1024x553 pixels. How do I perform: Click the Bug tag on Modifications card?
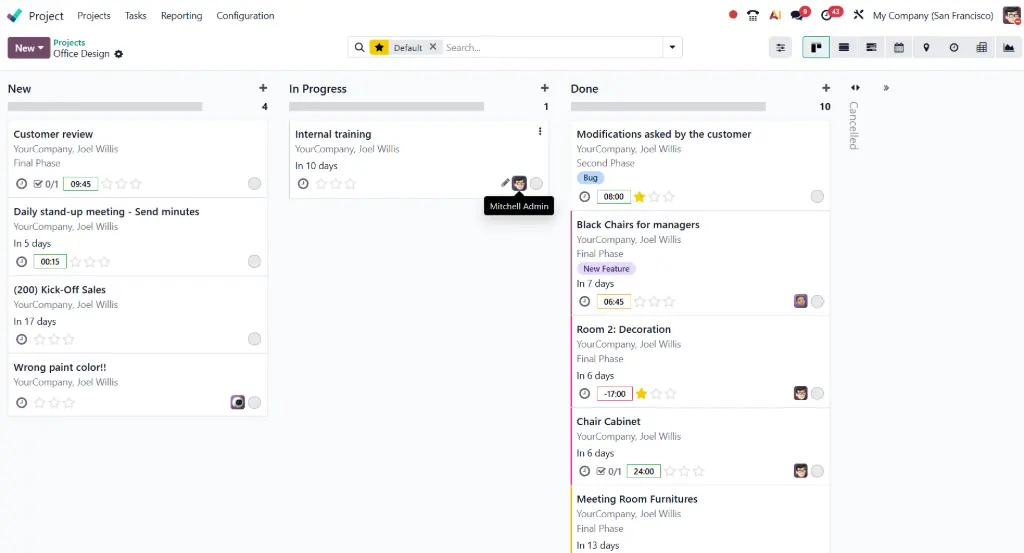click(590, 178)
